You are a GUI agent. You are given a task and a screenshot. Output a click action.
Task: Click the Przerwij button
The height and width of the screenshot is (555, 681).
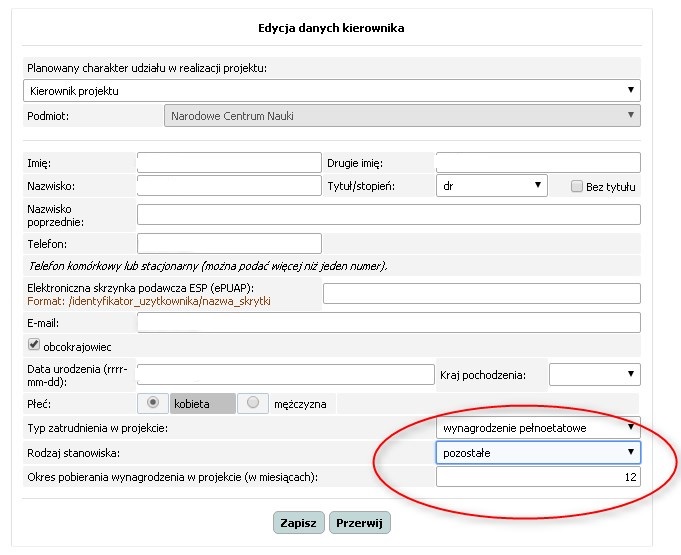tap(360, 522)
